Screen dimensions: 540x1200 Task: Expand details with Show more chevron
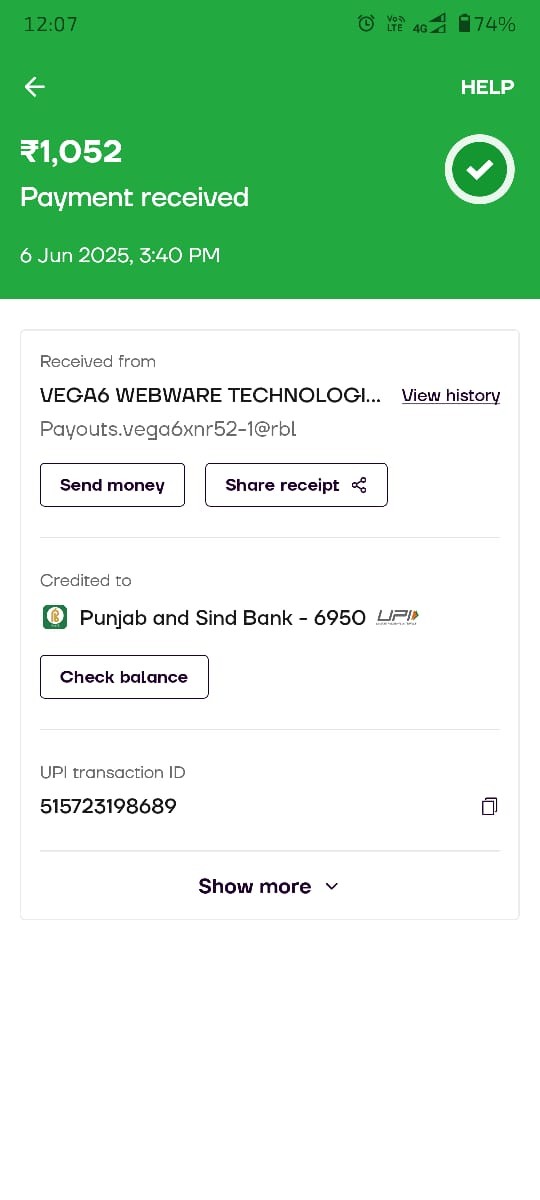(x=332, y=886)
